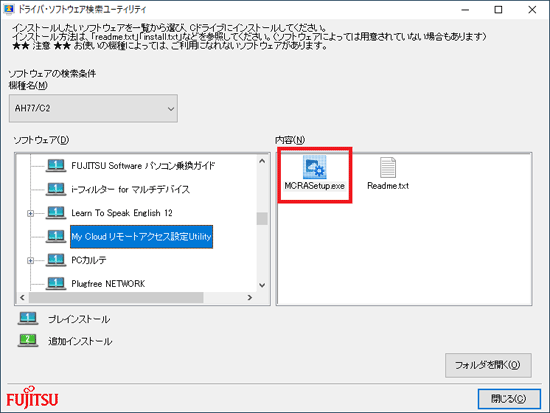Select i-フィルター for マルチデバイス entry
The width and height of the screenshot is (550, 413).
click(x=130, y=189)
